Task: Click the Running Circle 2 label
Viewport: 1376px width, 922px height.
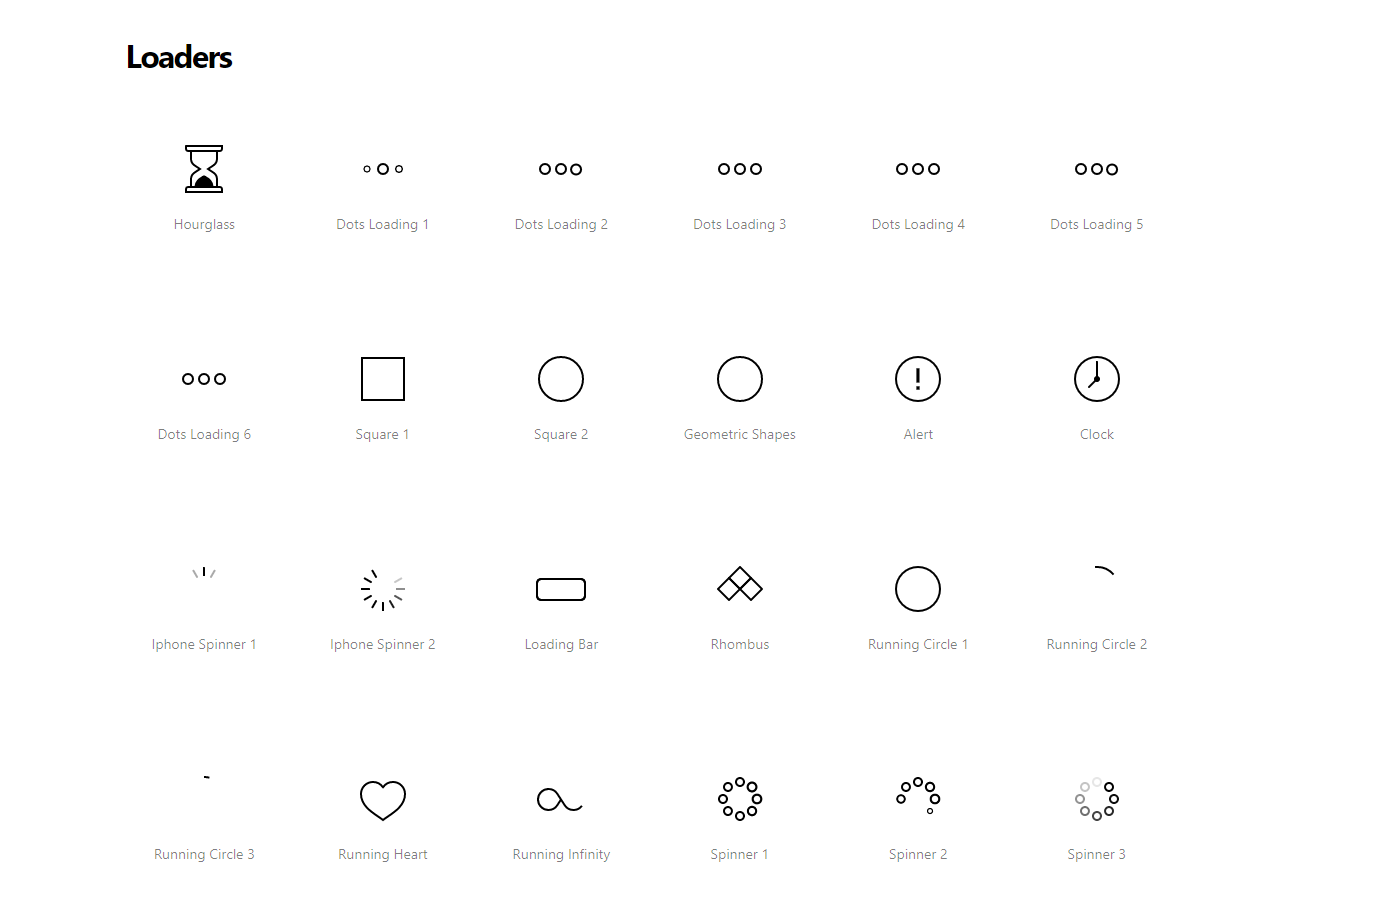Action: tap(1097, 645)
